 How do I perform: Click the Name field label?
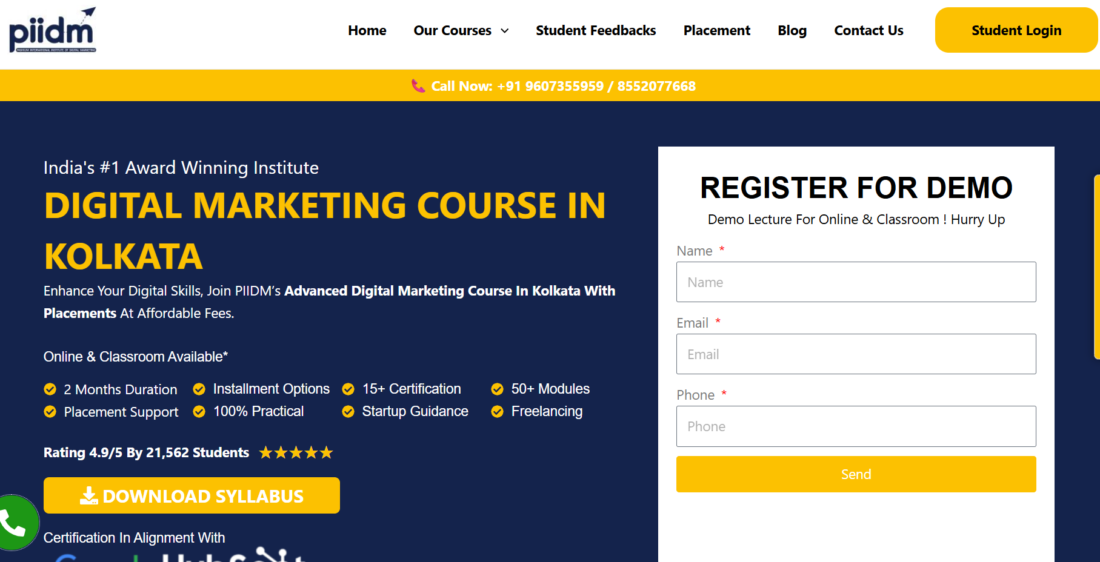coord(695,251)
